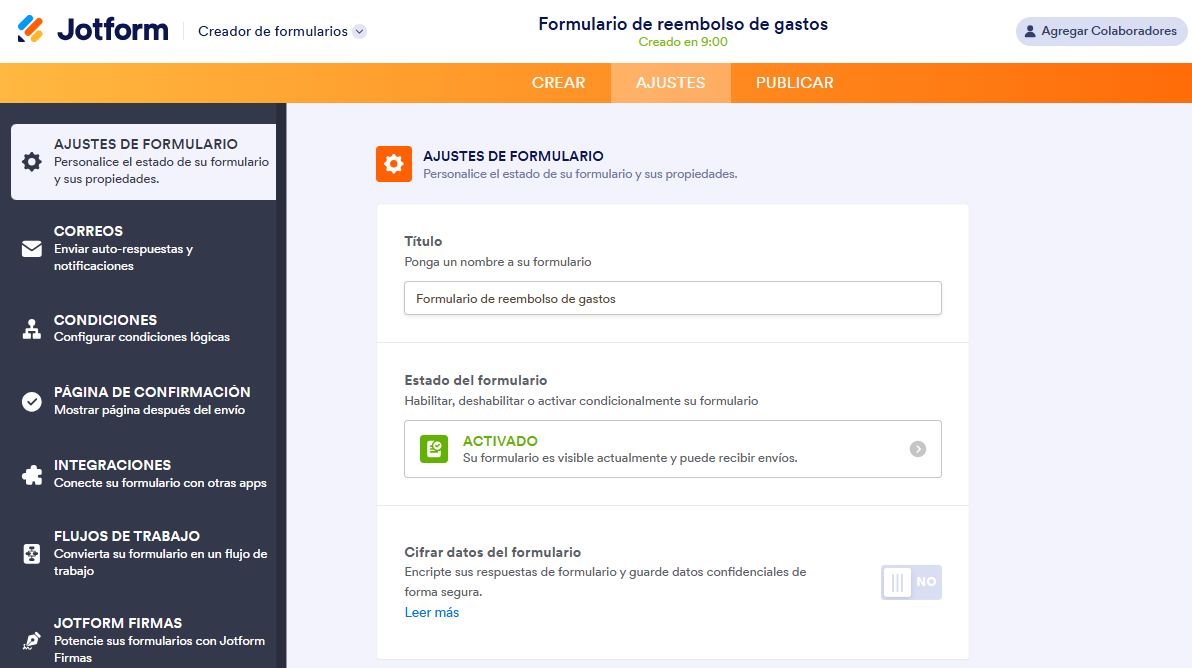Select the Ajustes tab
1192x668 pixels.
[670, 83]
